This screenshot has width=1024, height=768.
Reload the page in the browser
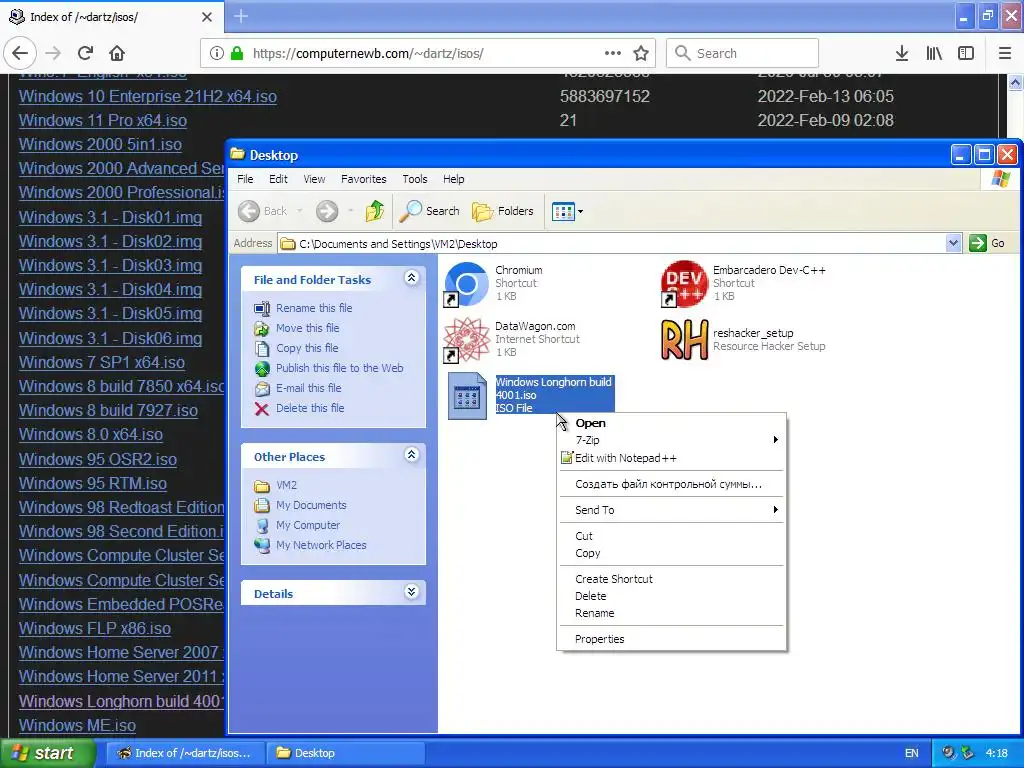(85, 53)
